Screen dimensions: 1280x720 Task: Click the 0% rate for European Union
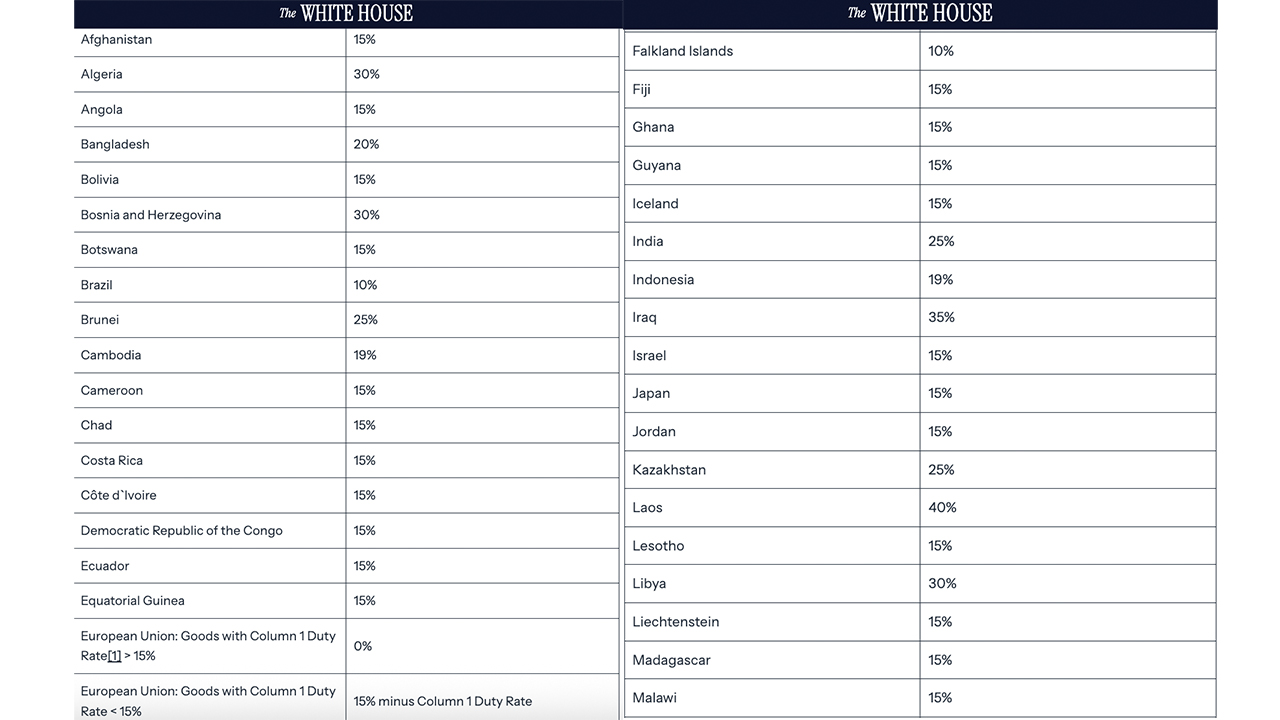[x=363, y=646]
